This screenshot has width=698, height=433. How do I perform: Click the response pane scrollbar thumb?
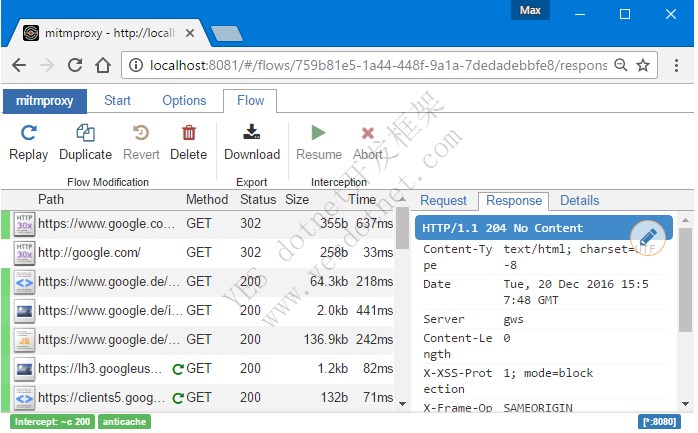pyautogui.click(x=685, y=279)
